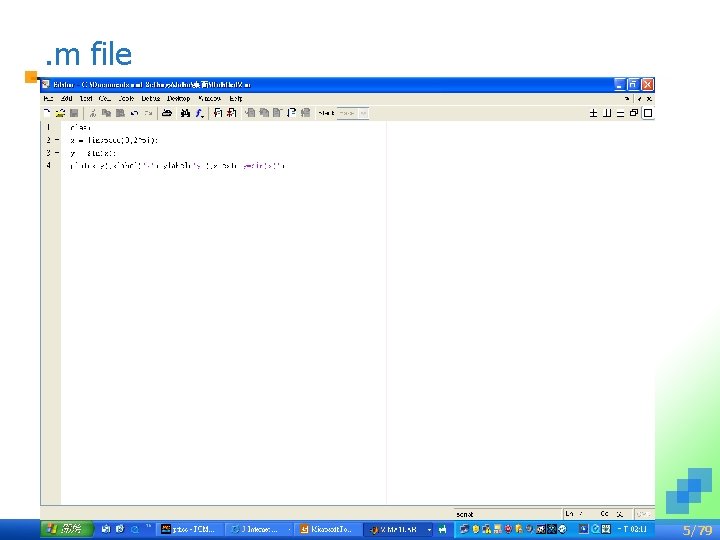Open the Cell menu
Image resolution: width=720 pixels, height=540 pixels.
(105, 99)
